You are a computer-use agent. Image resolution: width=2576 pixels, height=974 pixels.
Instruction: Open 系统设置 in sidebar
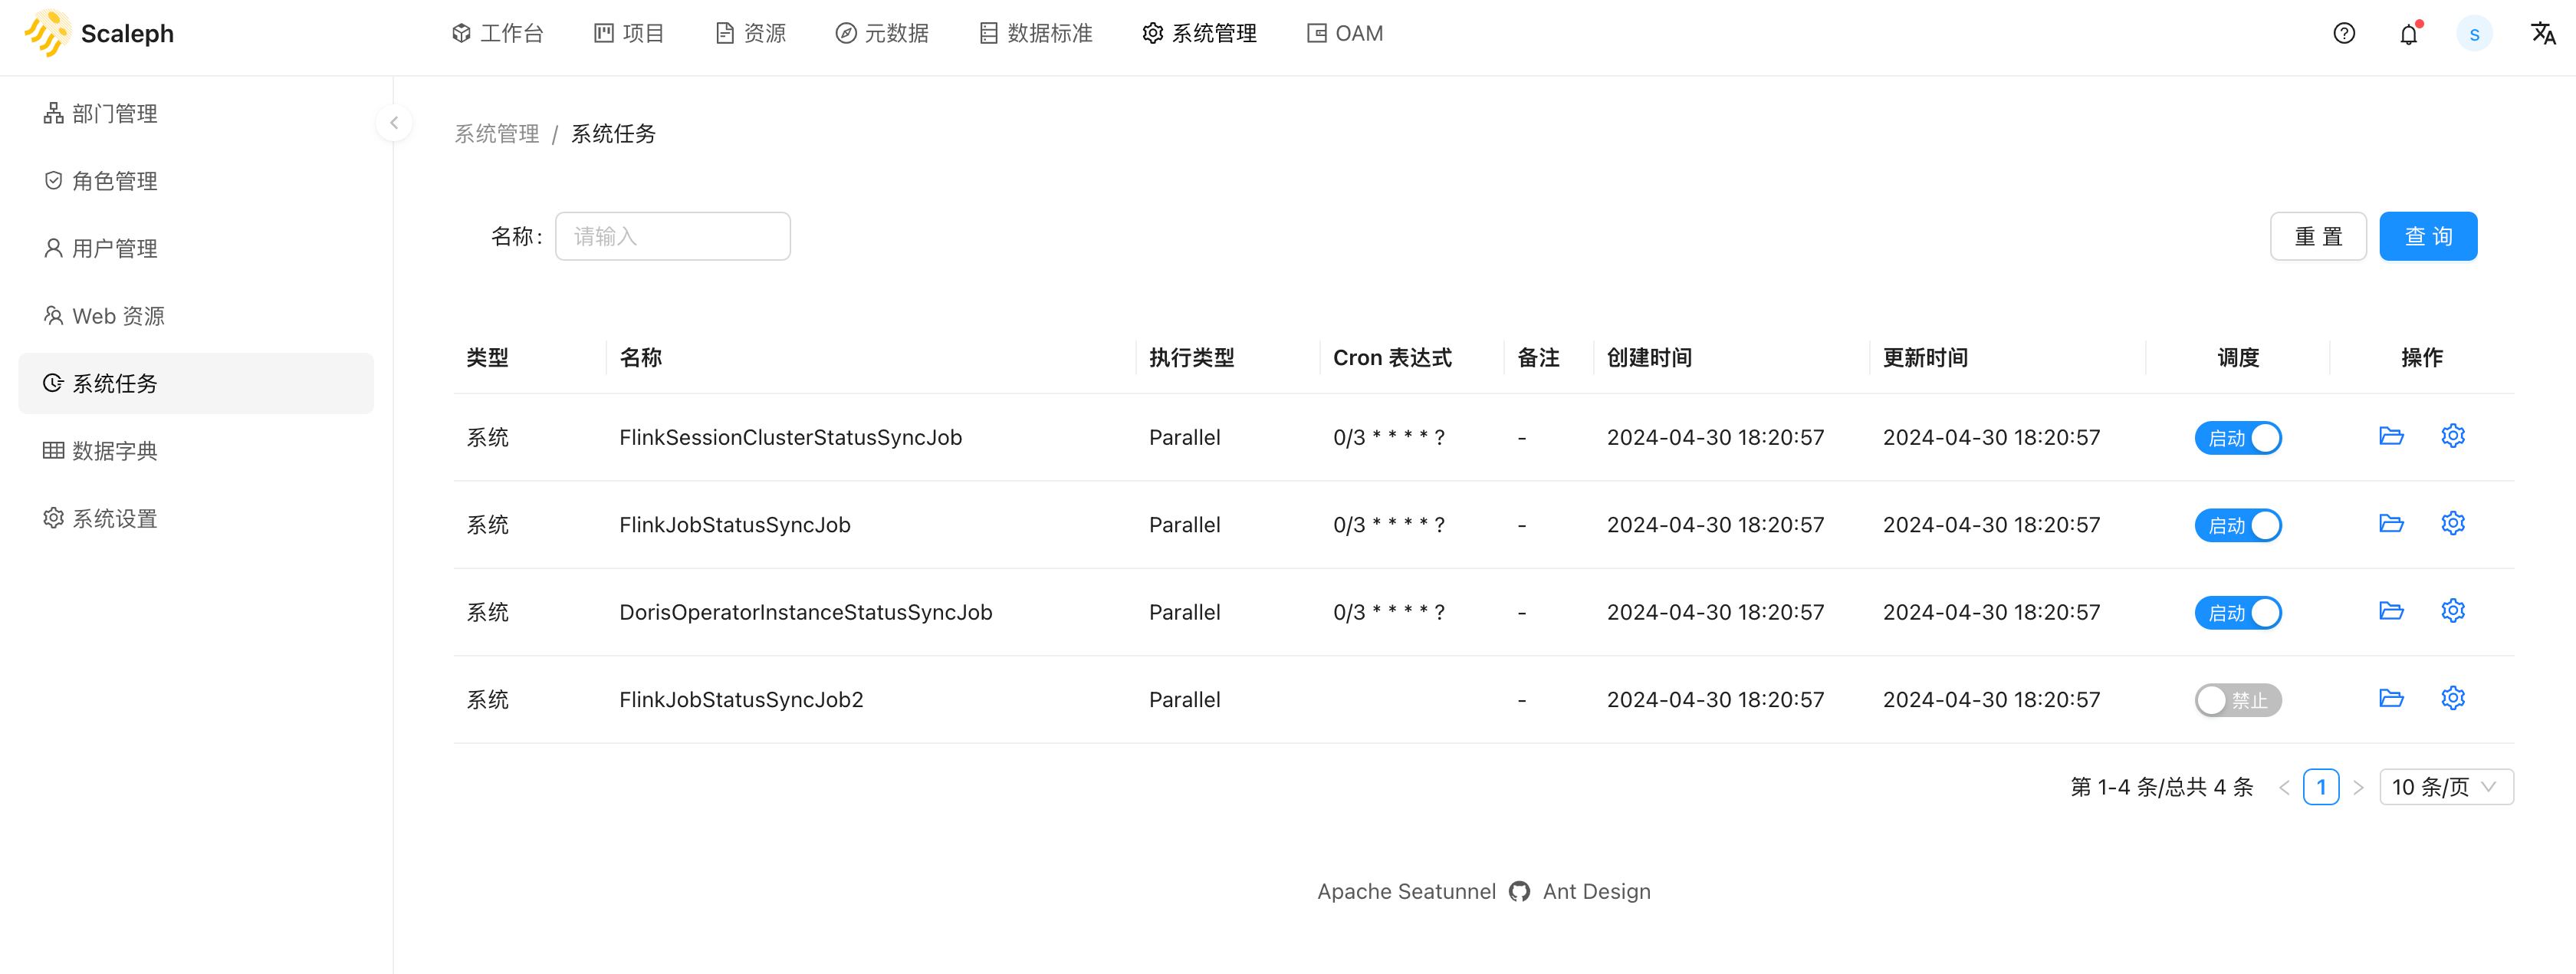[x=196, y=519]
